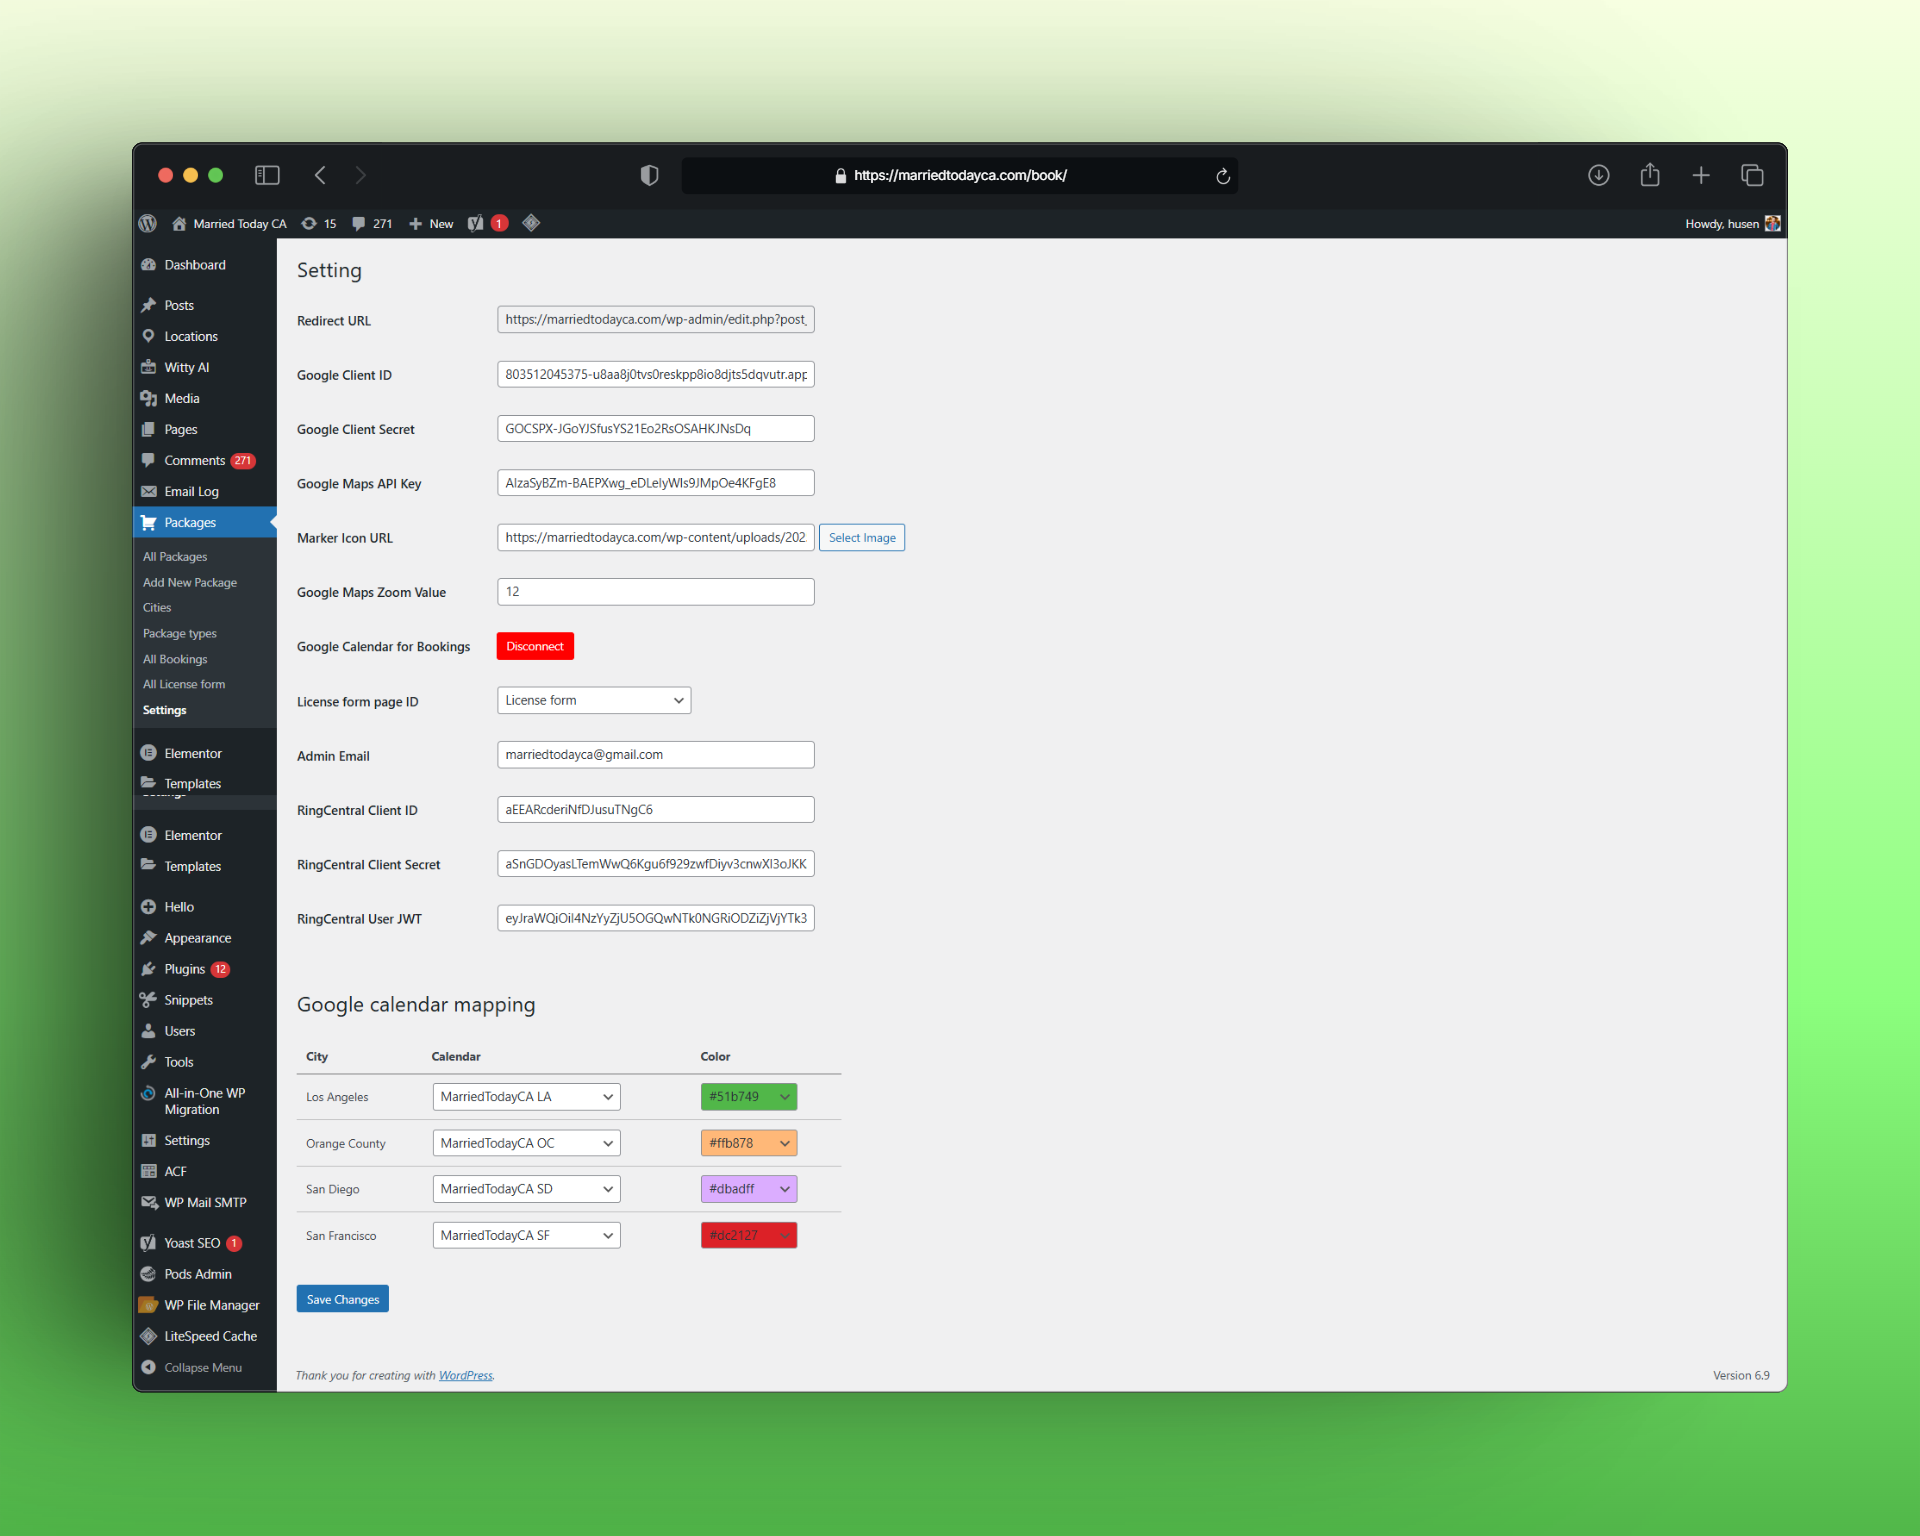Reload the page with the refresh icon
This screenshot has height=1536, width=1920.
tap(1222, 176)
